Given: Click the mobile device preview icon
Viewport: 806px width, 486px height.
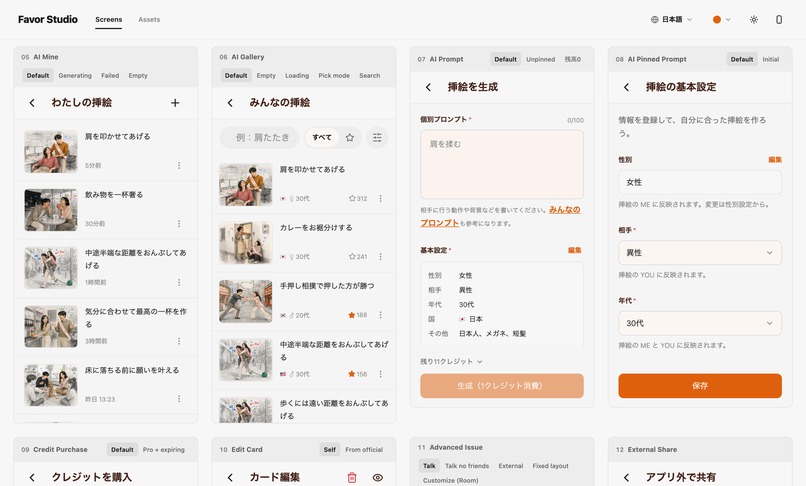Looking at the screenshot, I should 779,20.
